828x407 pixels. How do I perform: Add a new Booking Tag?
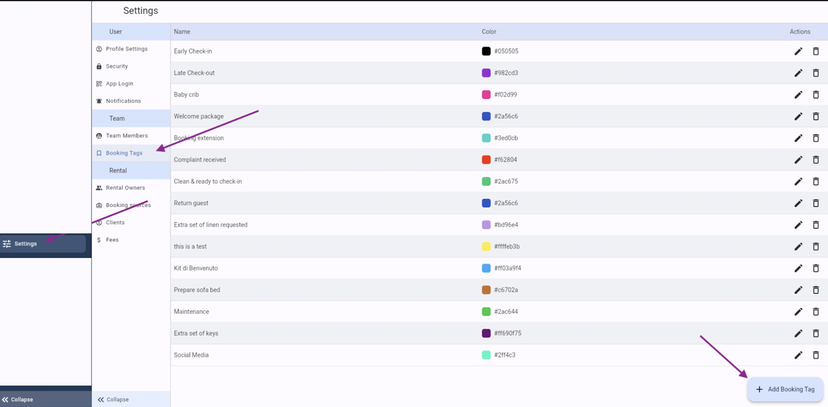pos(785,390)
